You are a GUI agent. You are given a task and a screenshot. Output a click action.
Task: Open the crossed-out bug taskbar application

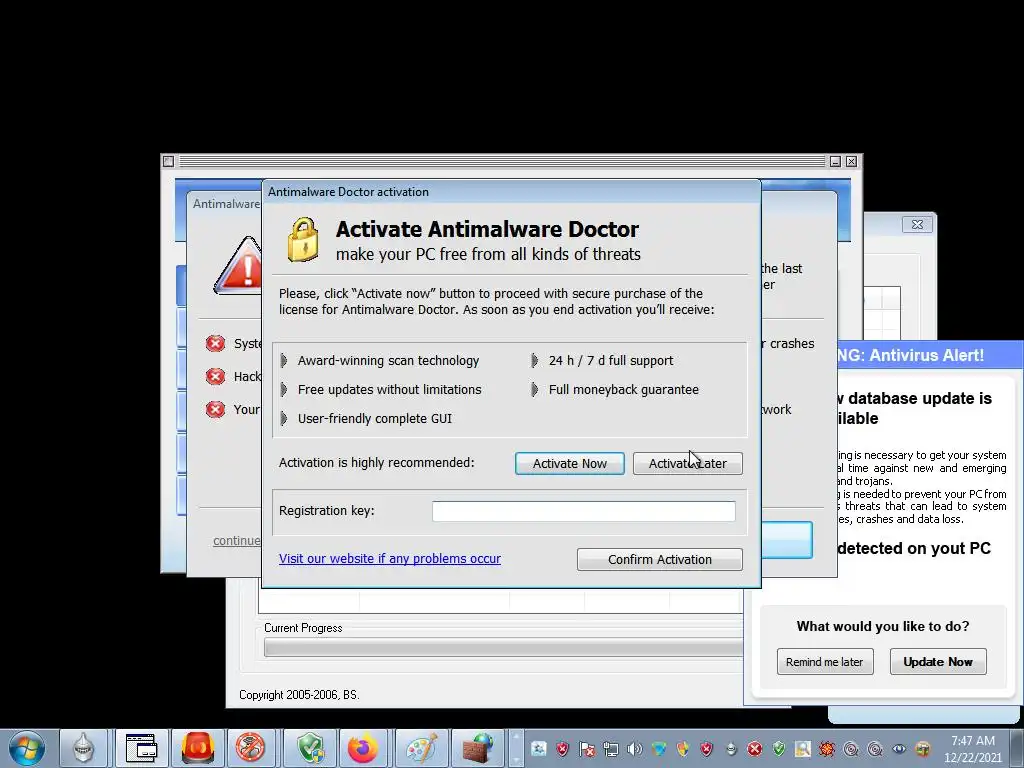(251, 748)
